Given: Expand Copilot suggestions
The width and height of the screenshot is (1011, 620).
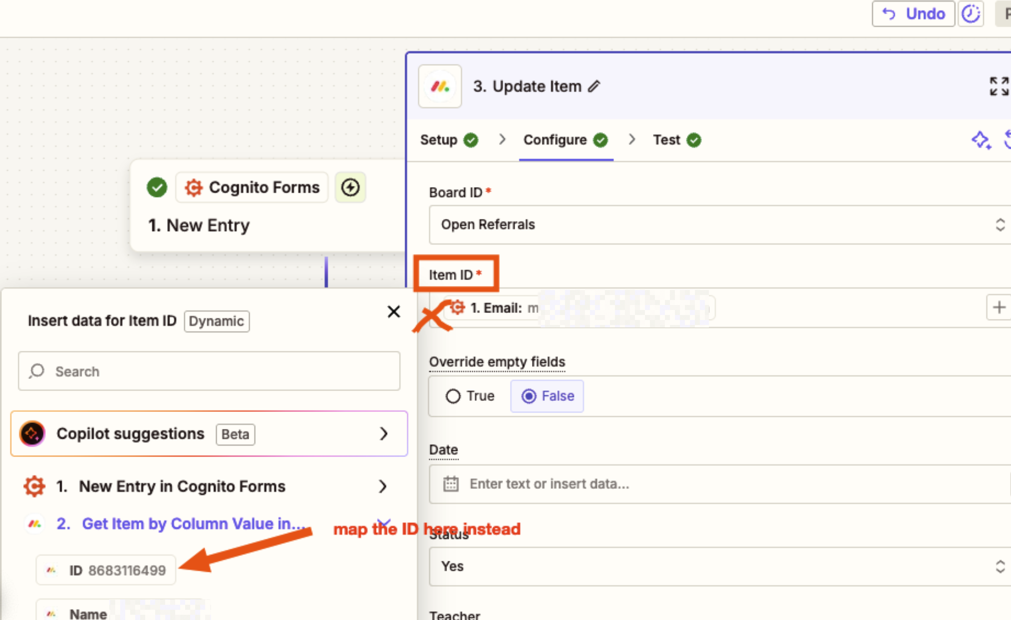Looking at the screenshot, I should point(209,434).
